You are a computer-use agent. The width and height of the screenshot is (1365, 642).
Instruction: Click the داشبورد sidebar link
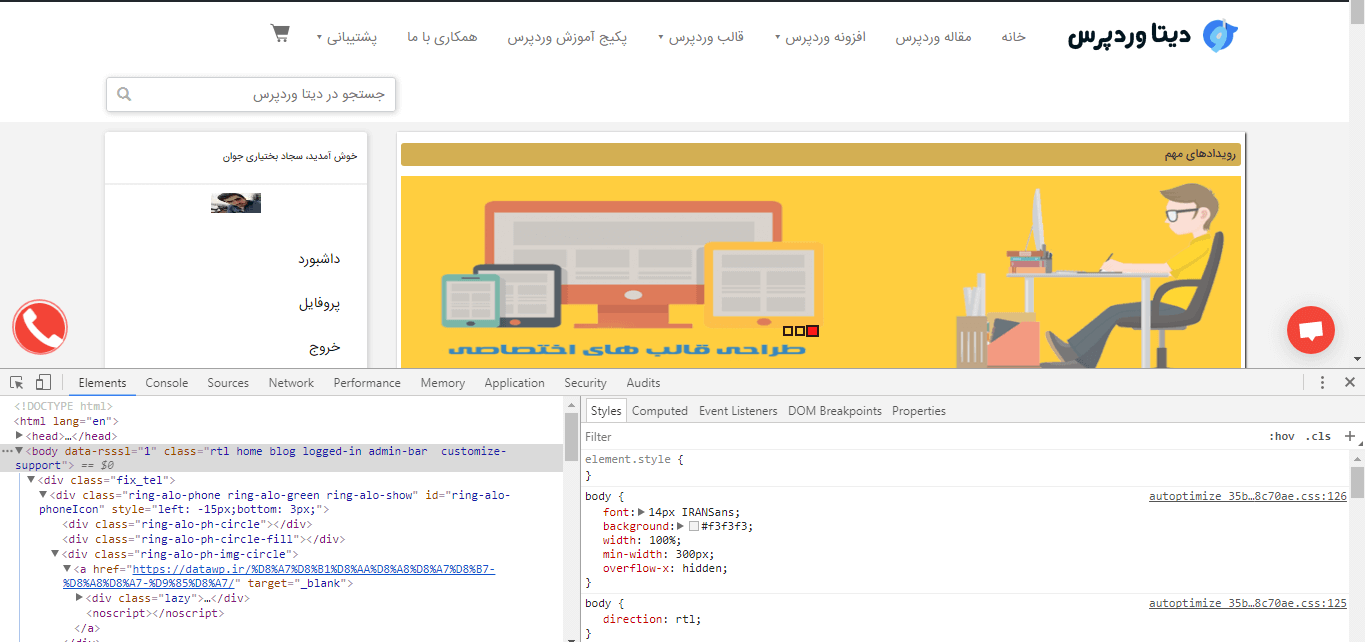click(x=318, y=259)
